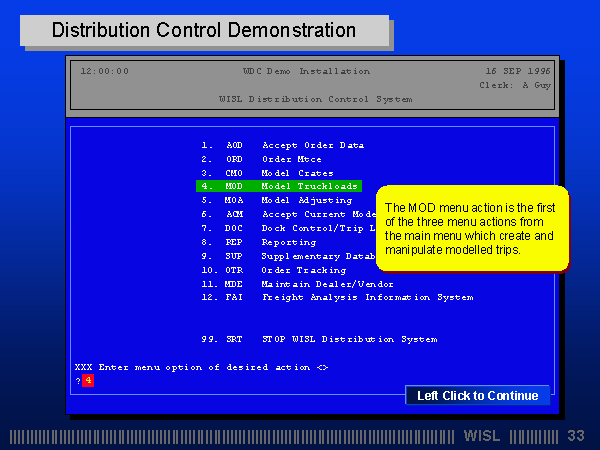The image size is (600, 450).
Task: Click the red menu option input field
Action: 88,381
